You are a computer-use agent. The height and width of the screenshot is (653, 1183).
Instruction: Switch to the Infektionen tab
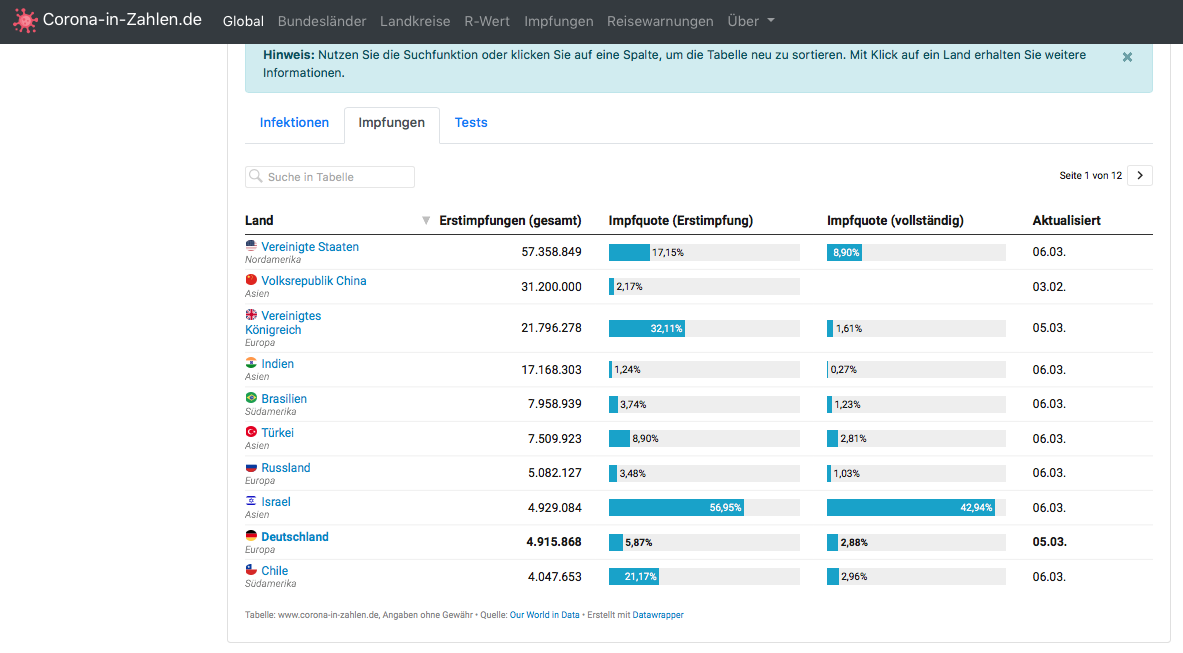294,123
